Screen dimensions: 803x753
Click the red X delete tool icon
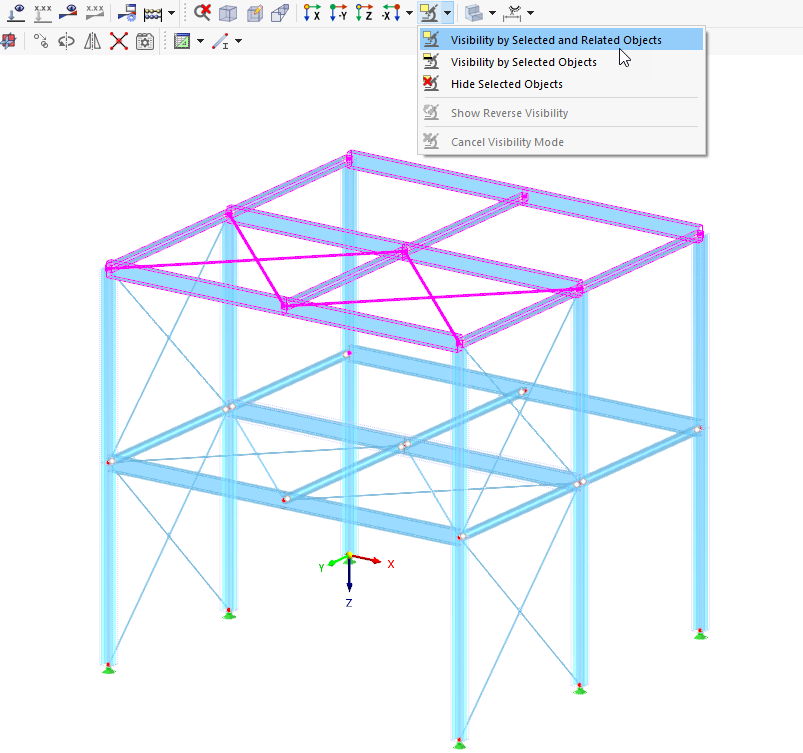tap(118, 40)
